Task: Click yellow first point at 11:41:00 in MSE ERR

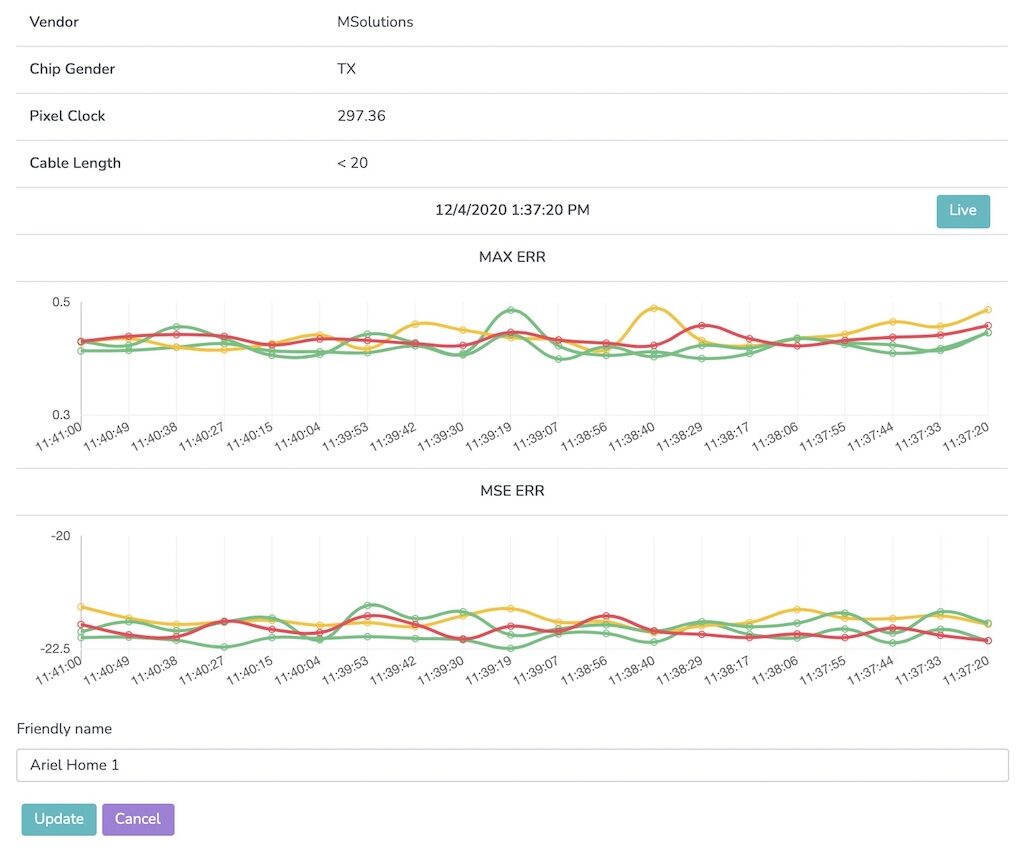Action: (81, 606)
